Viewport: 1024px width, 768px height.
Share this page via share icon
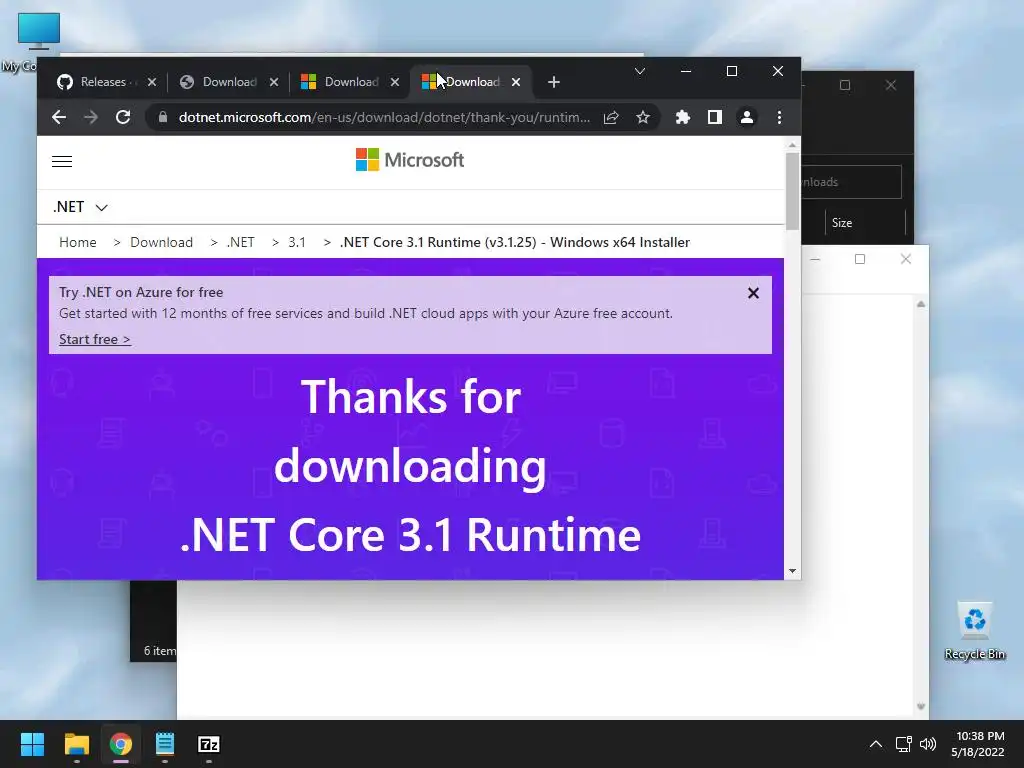[611, 118]
